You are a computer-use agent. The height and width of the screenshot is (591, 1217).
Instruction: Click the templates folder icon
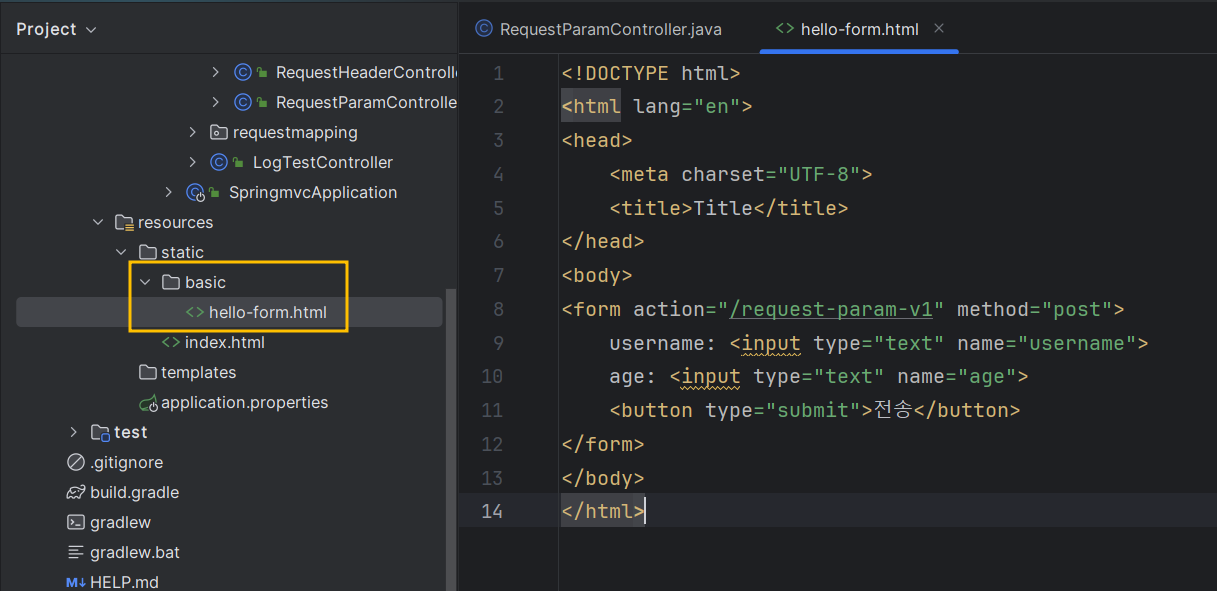pyautogui.click(x=147, y=372)
